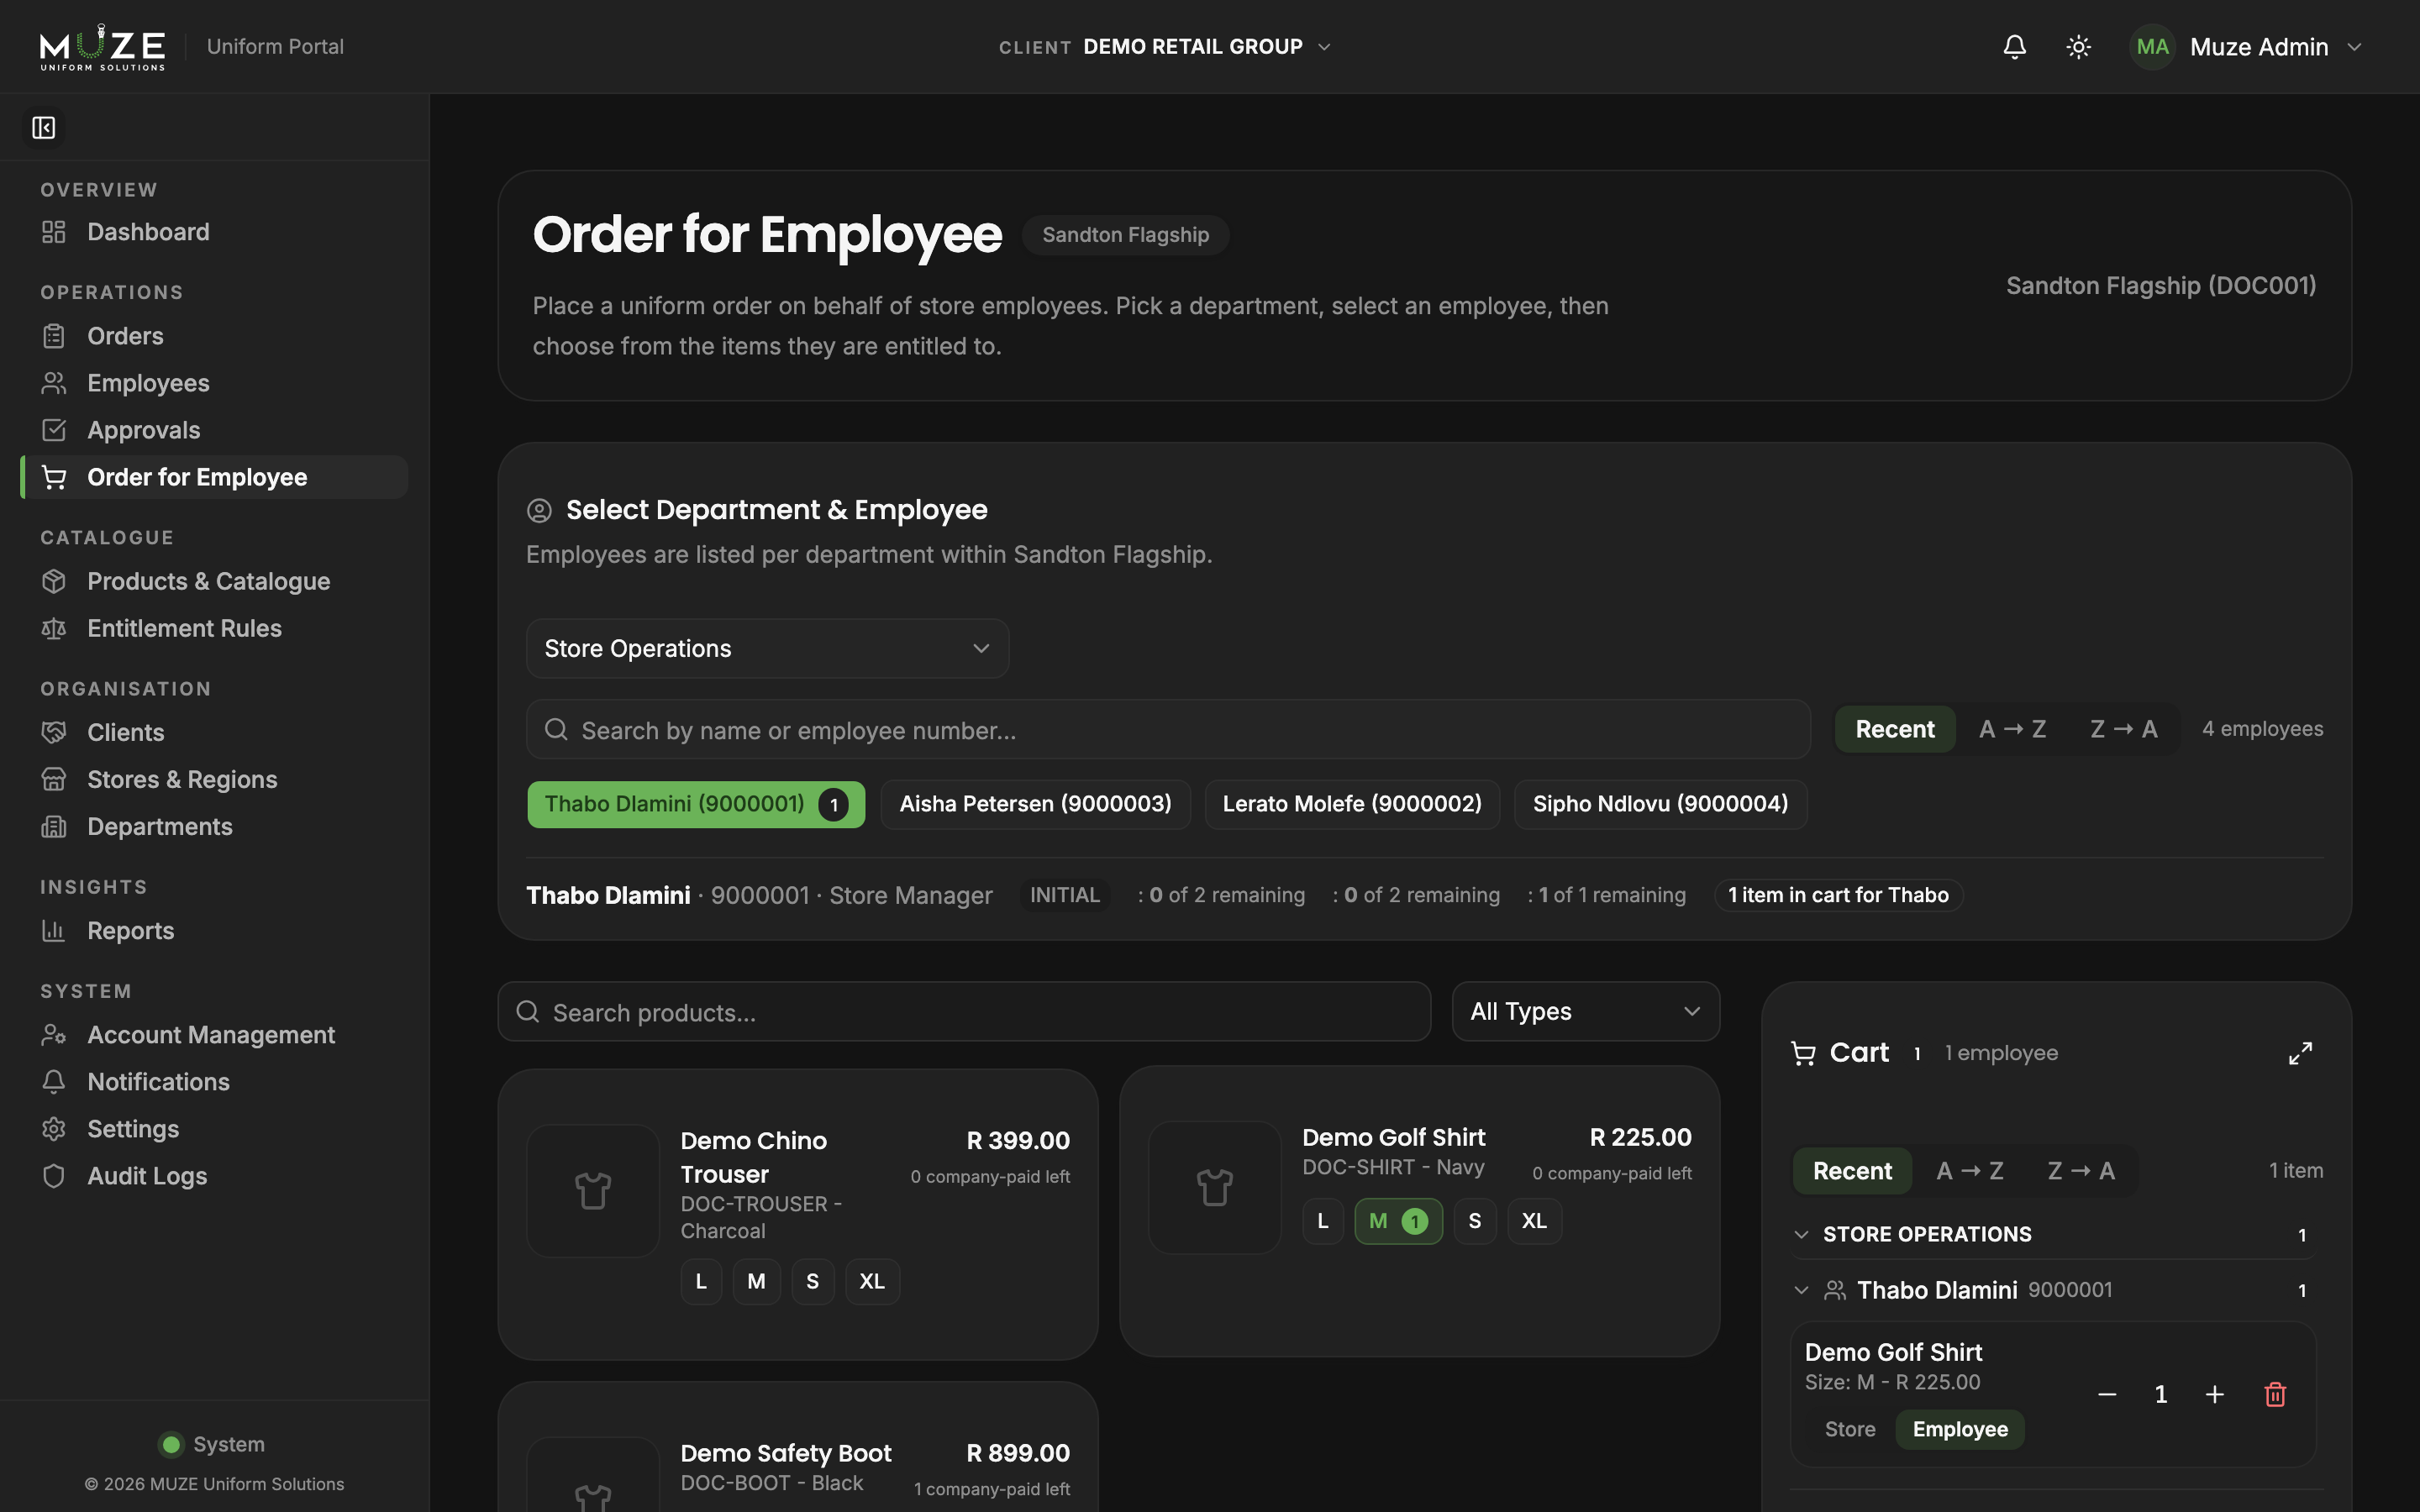Viewport: 2420px width, 1512px height.
Task: Go to Employees page
Action: point(214,383)
